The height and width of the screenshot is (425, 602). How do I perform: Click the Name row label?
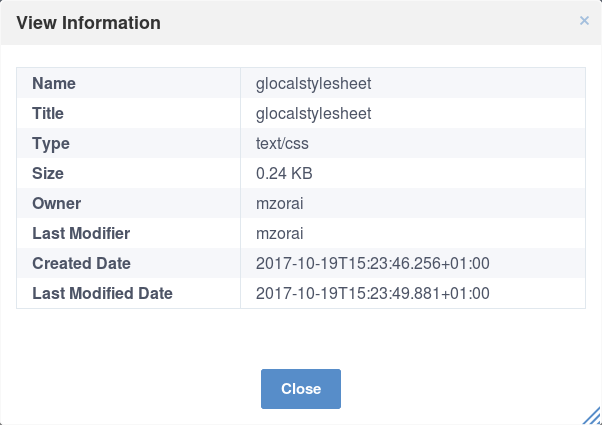point(54,83)
